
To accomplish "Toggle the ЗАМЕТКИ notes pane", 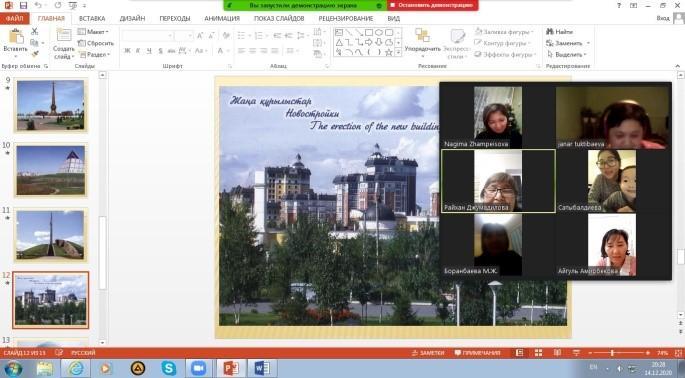I will coord(428,353).
